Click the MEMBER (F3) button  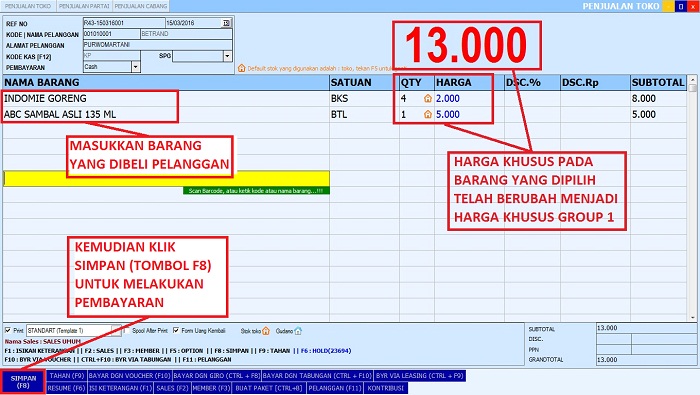click(211, 388)
